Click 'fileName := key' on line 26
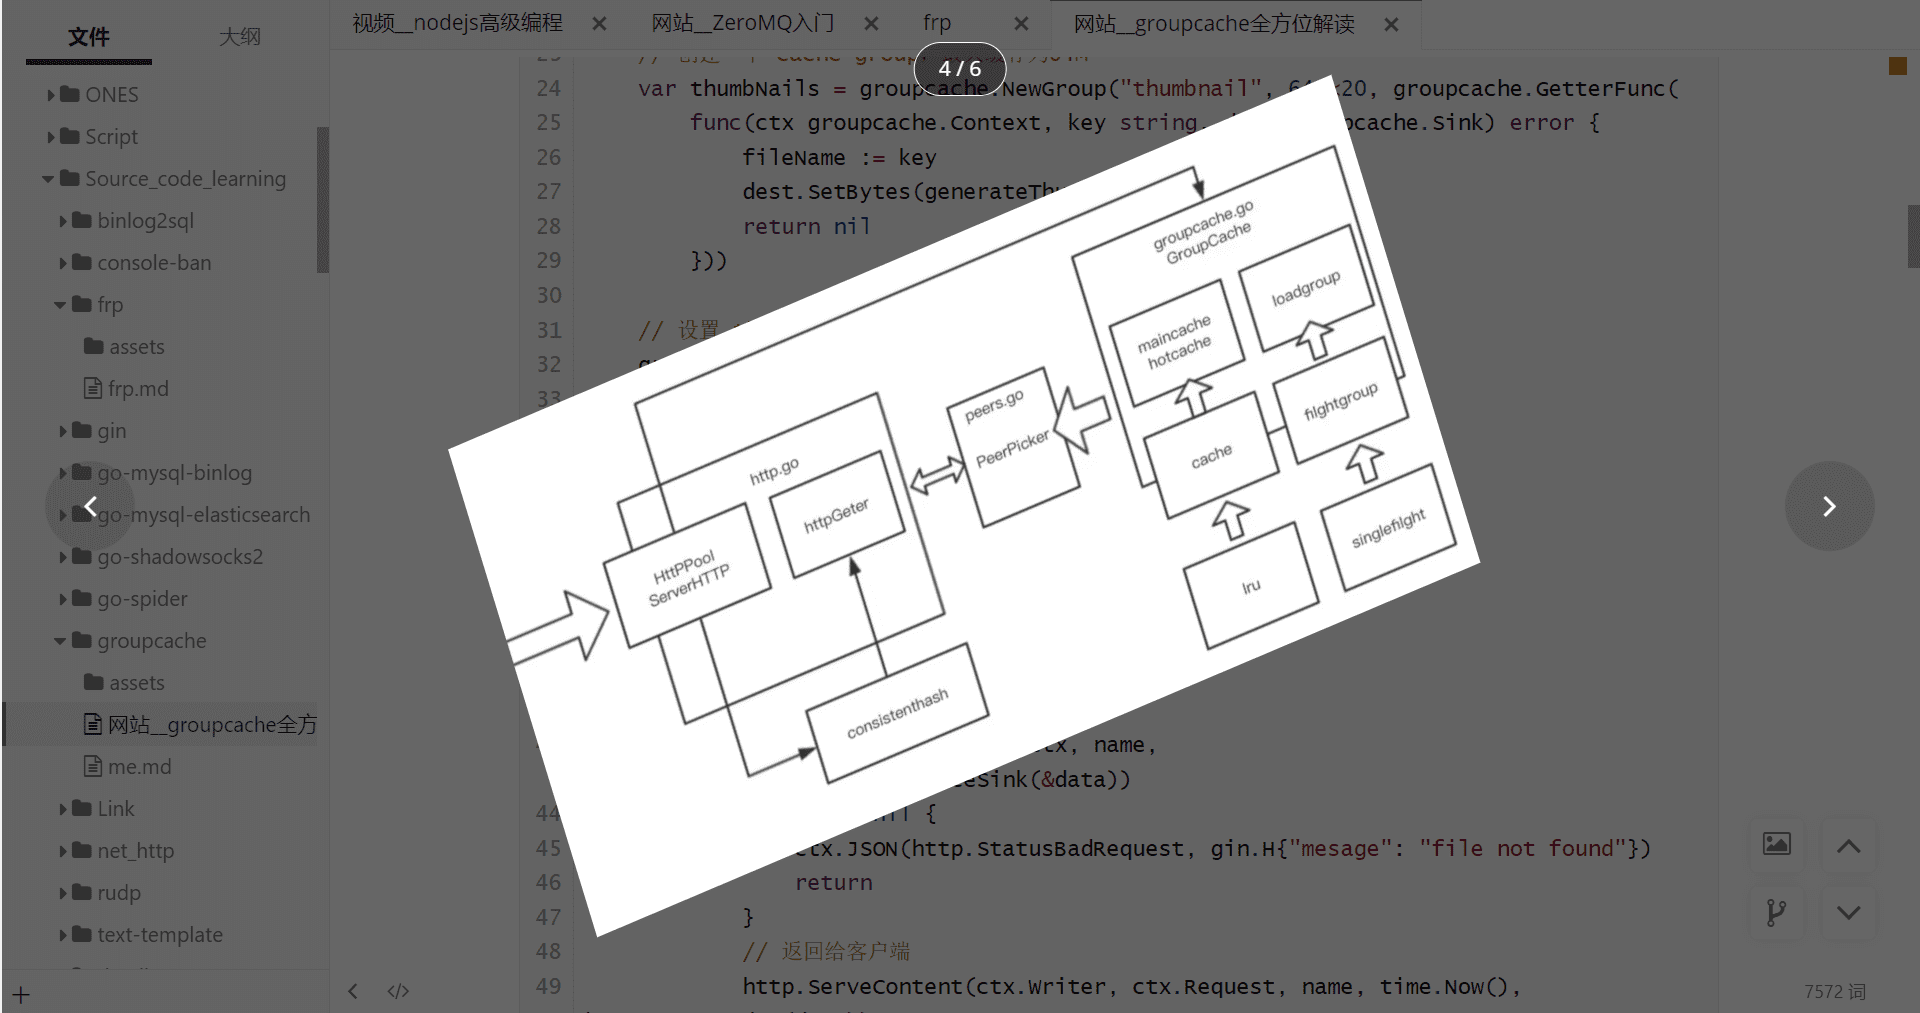This screenshot has height=1013, width=1920. 839,157
